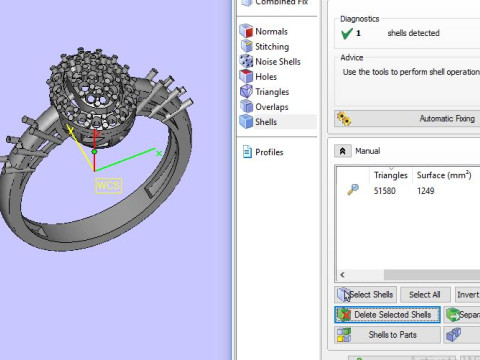
Task: Click the Select All button
Action: pos(425,295)
